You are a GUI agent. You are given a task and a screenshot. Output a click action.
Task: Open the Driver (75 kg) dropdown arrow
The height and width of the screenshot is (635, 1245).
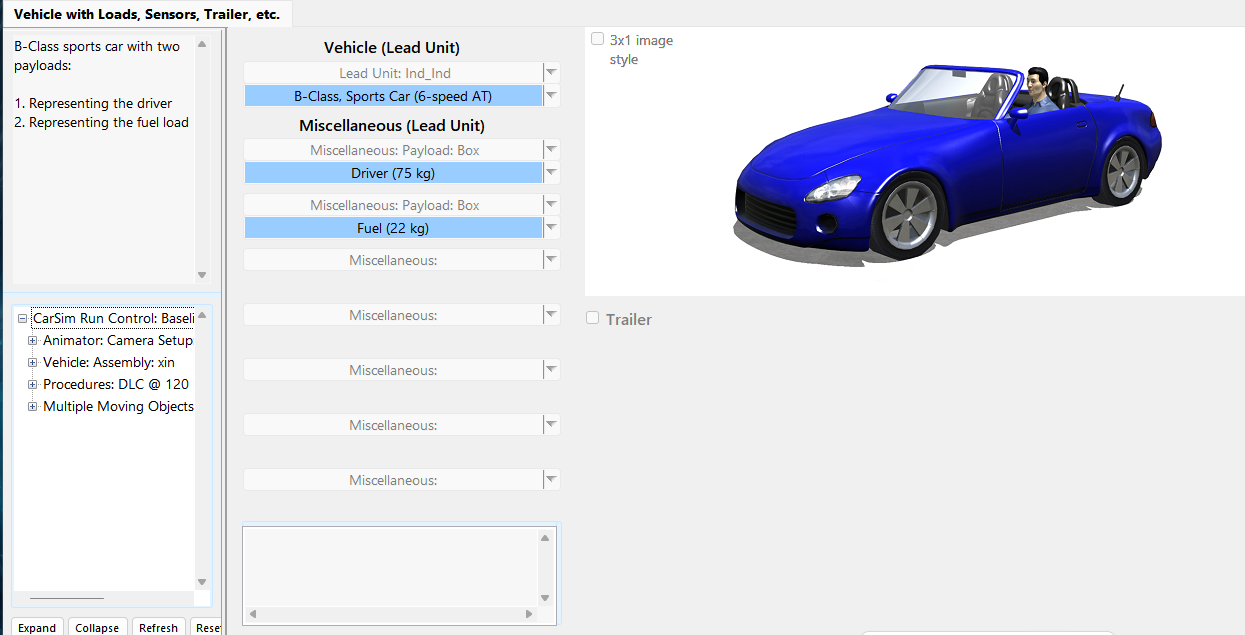click(x=551, y=173)
